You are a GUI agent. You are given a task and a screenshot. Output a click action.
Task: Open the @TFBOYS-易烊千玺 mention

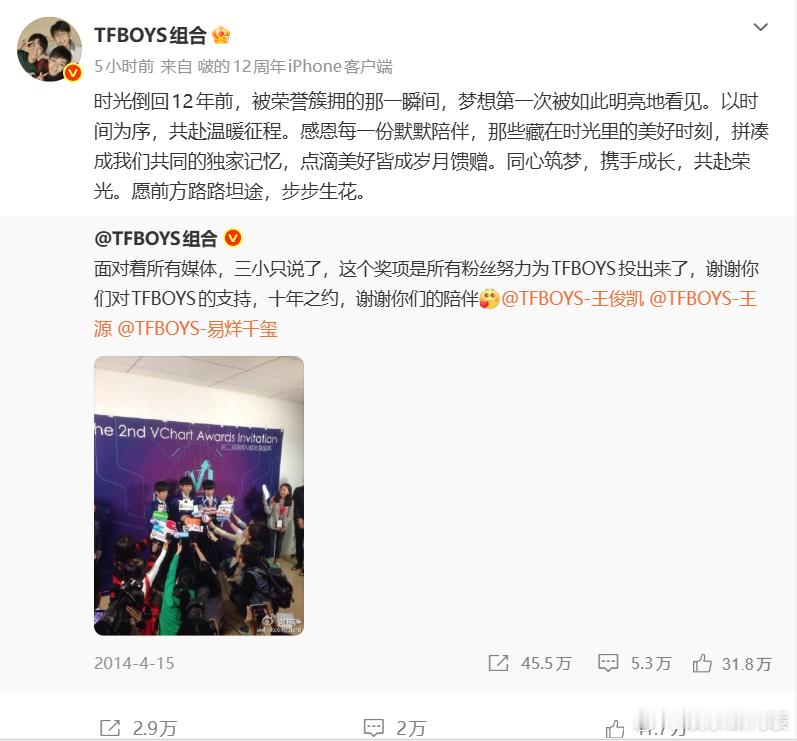click(197, 329)
